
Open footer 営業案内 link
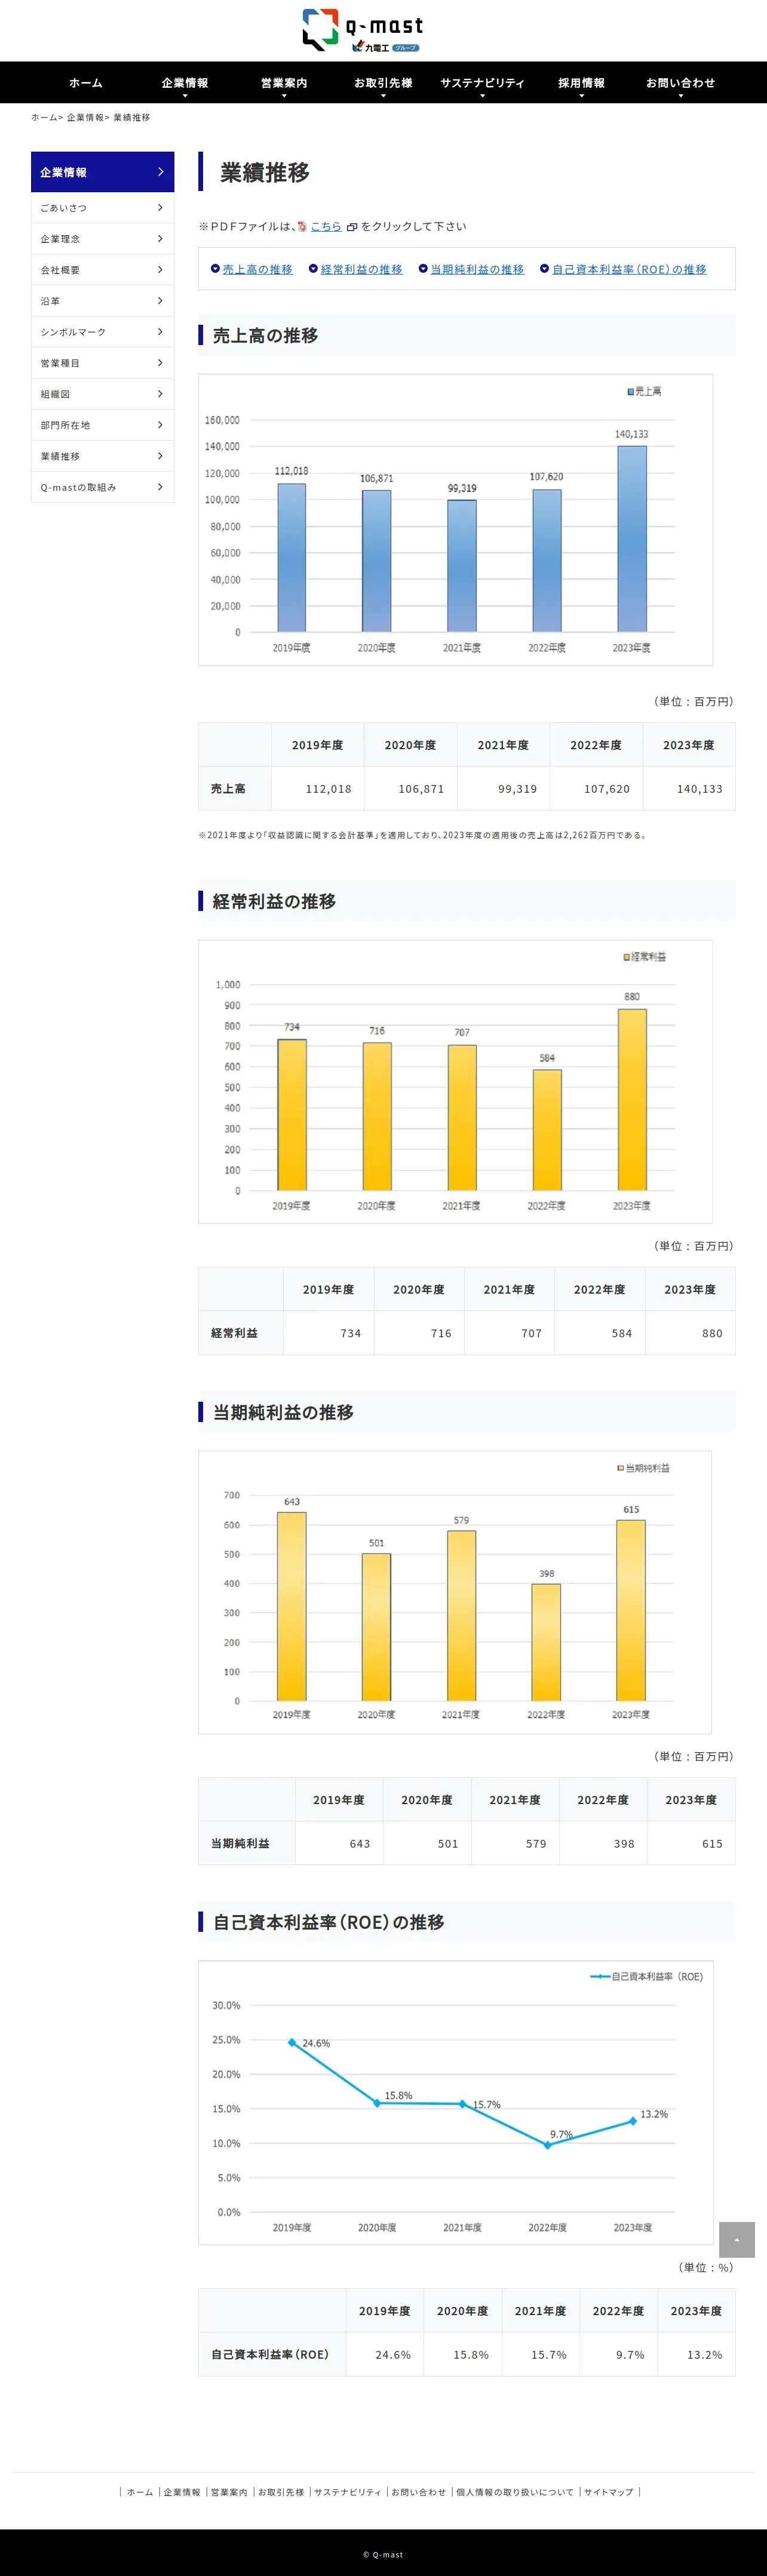(229, 2492)
